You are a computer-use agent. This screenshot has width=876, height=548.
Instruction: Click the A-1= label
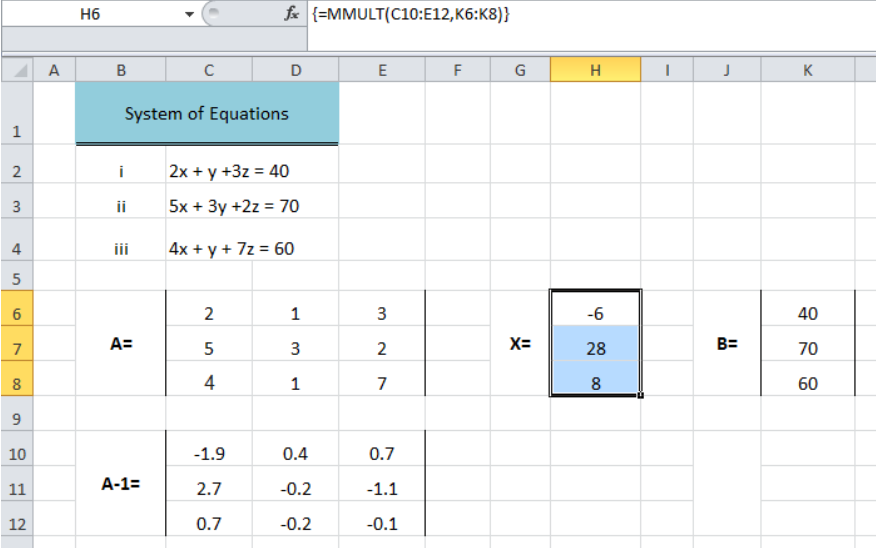121,484
